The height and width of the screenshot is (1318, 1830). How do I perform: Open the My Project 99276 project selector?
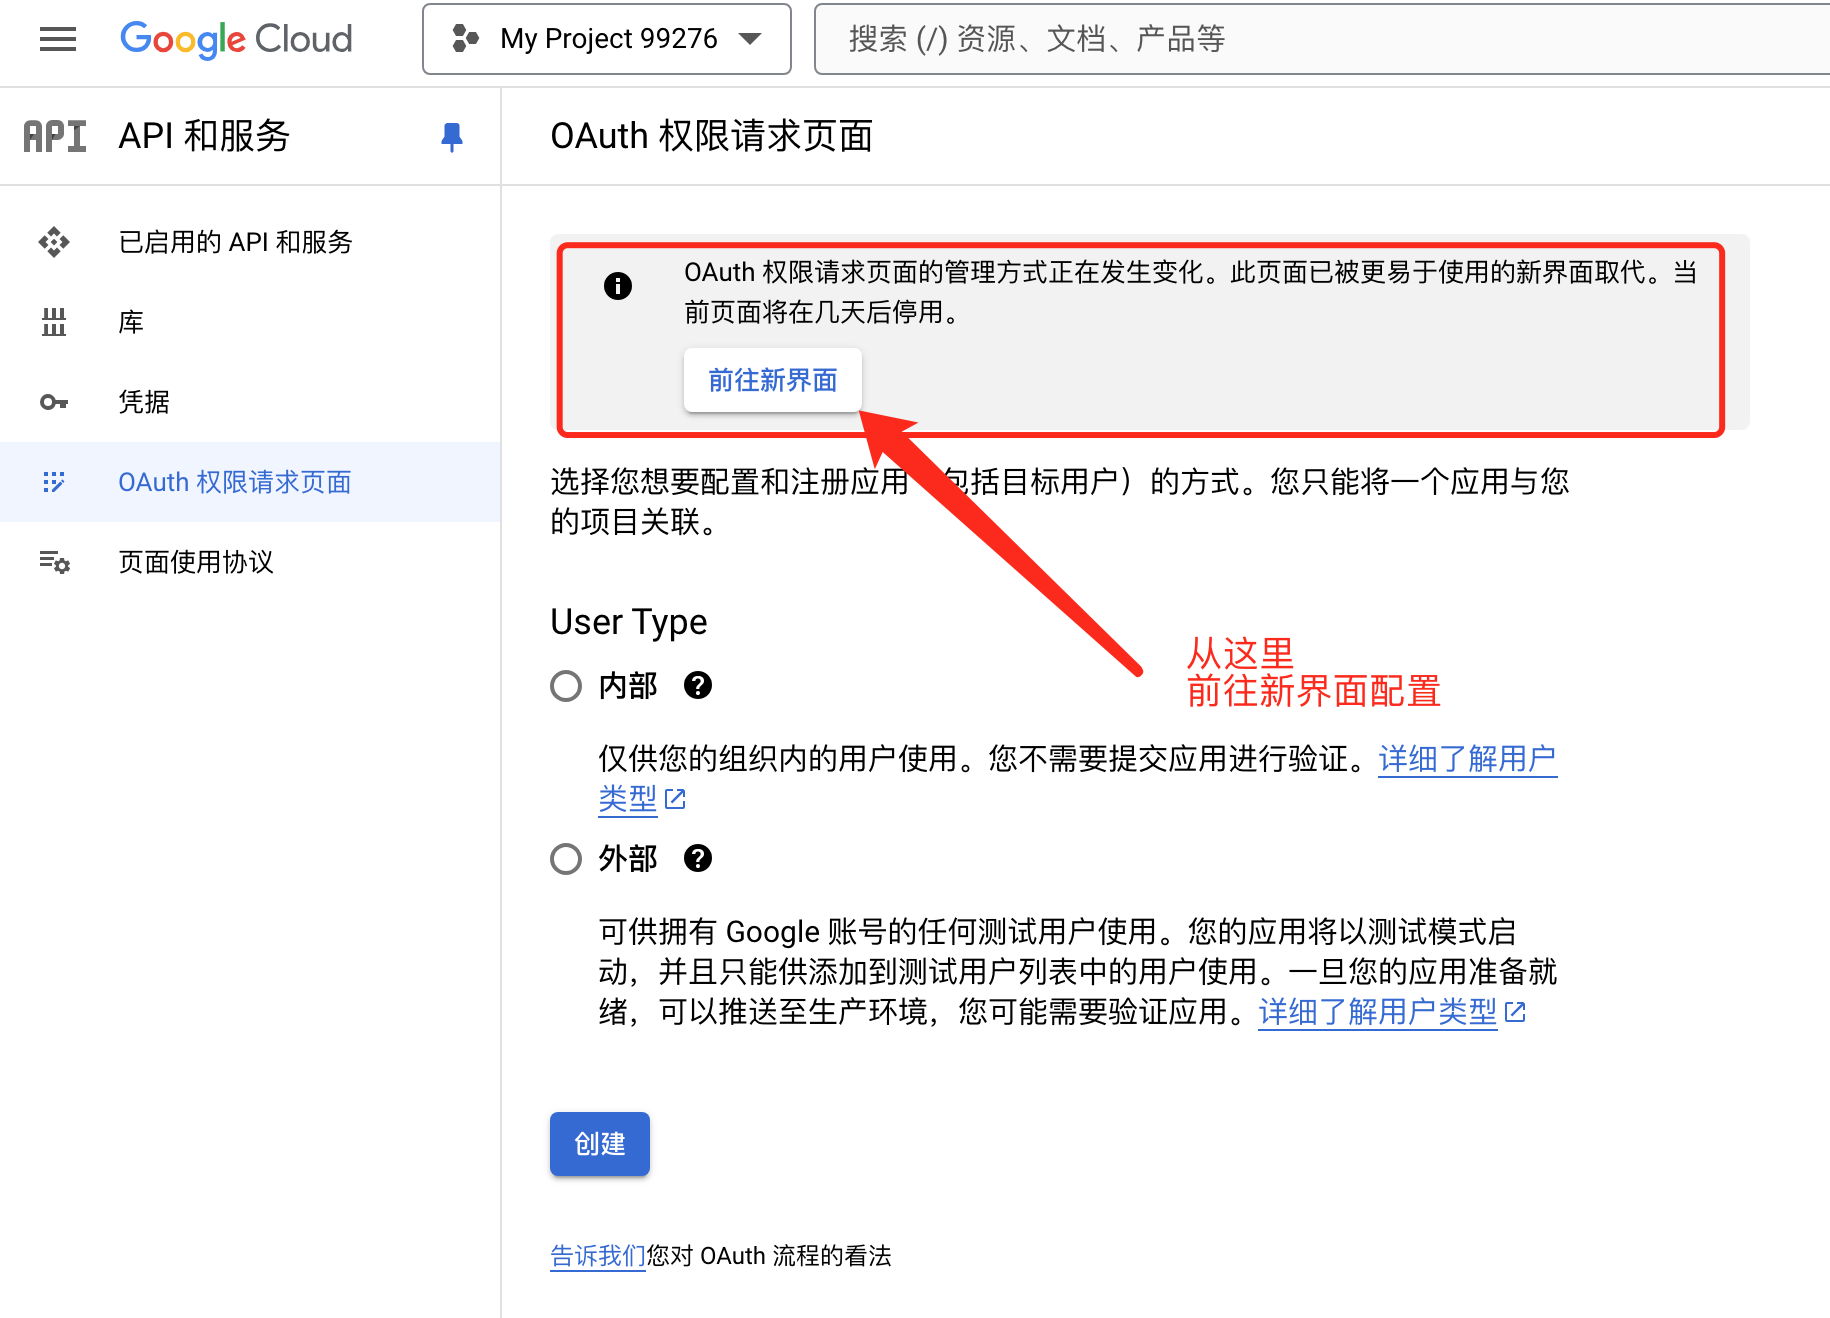(x=607, y=39)
